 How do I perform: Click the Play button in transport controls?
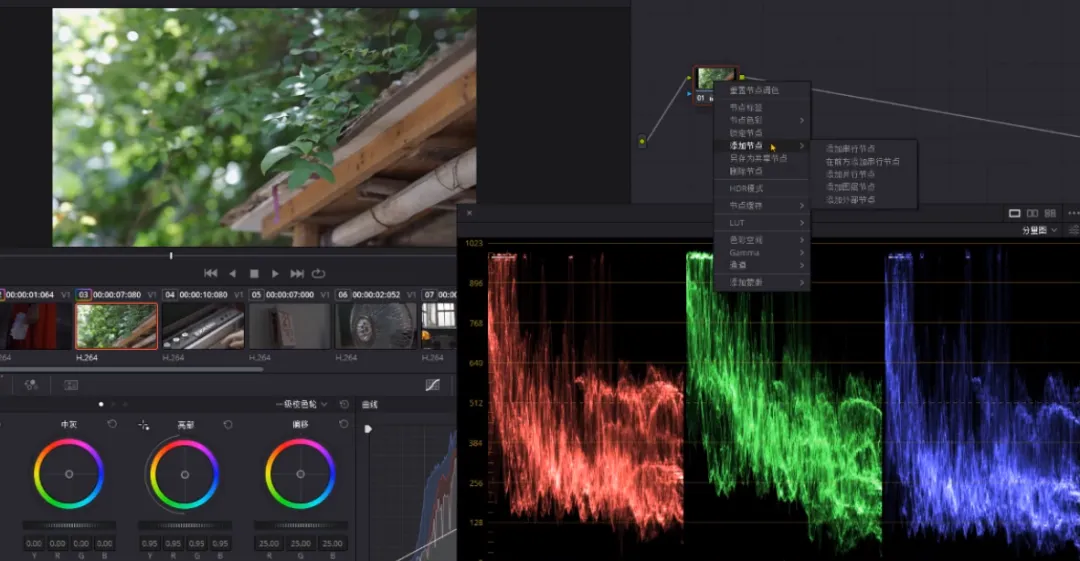click(275, 273)
